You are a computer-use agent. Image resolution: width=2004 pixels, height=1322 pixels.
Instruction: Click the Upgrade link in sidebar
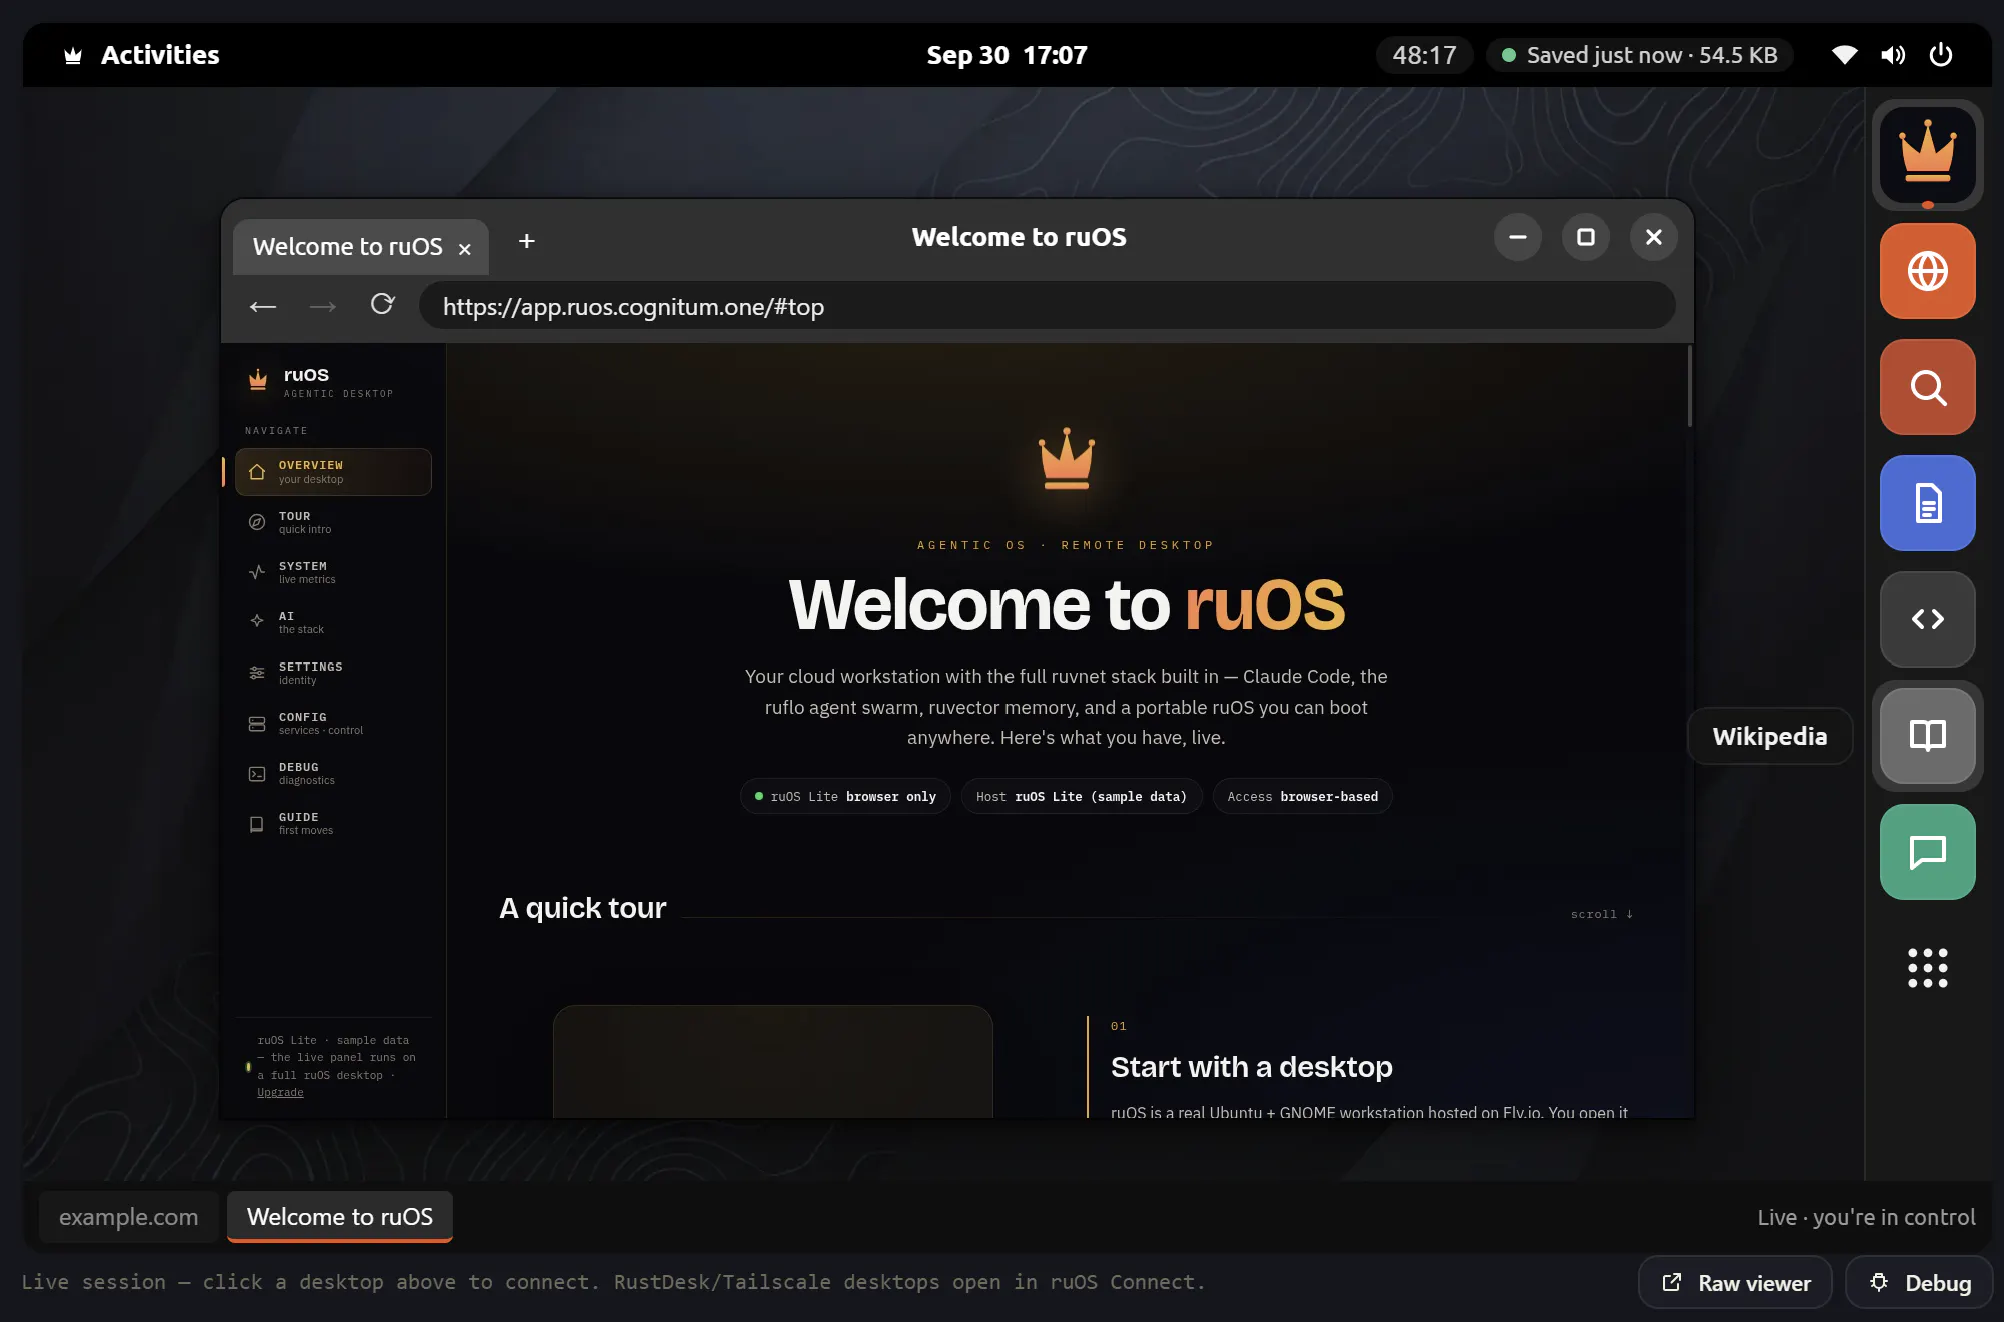click(280, 1092)
